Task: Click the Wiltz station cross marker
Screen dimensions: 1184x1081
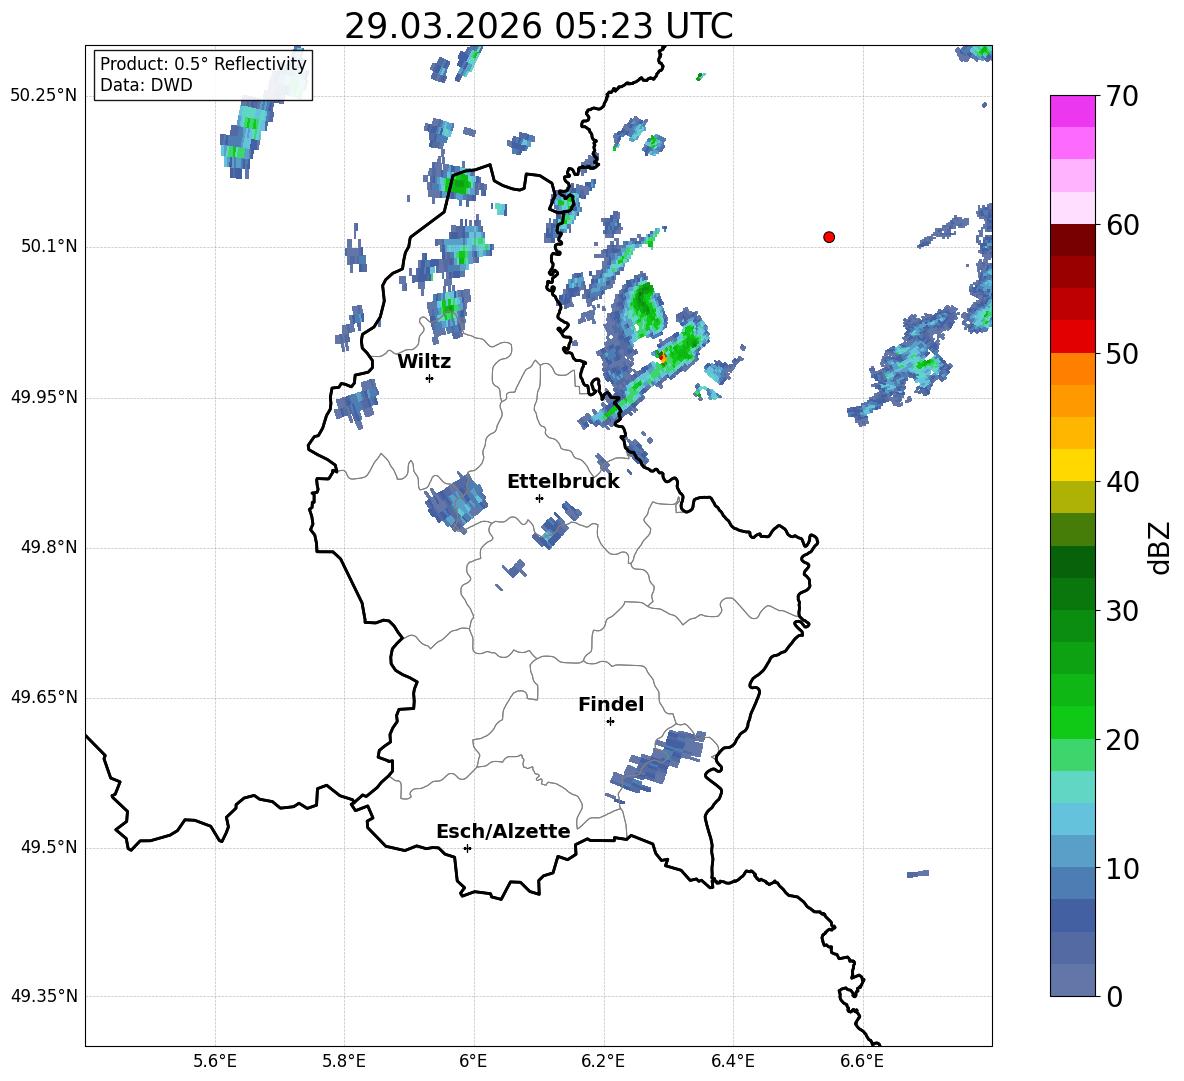Action: [x=430, y=378]
